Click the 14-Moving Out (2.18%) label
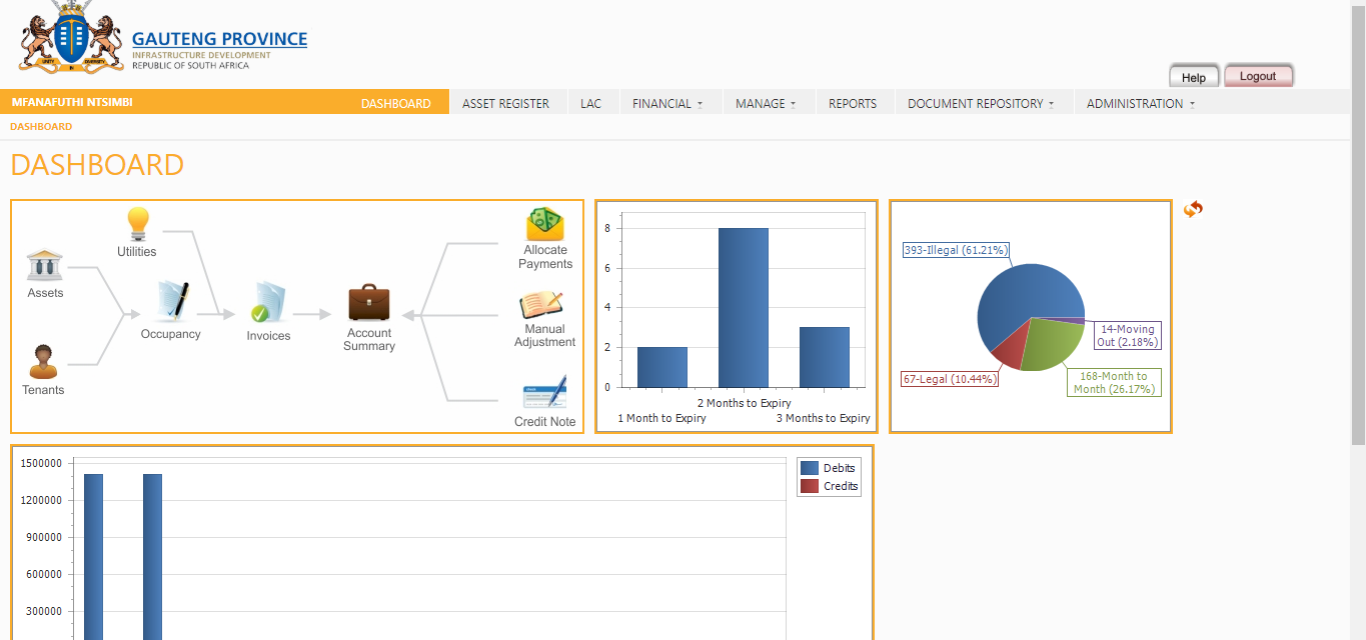 coord(1127,335)
